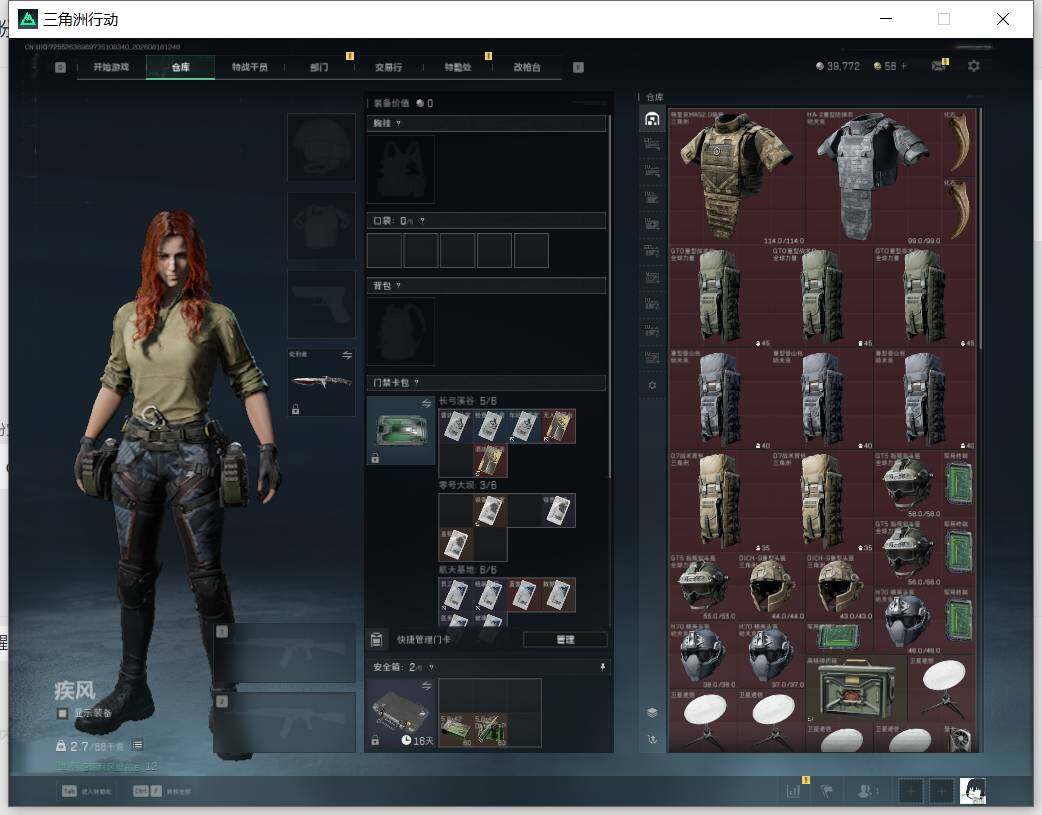Switch to the 特战干员 tab
The width and height of the screenshot is (1042, 815).
click(x=250, y=67)
